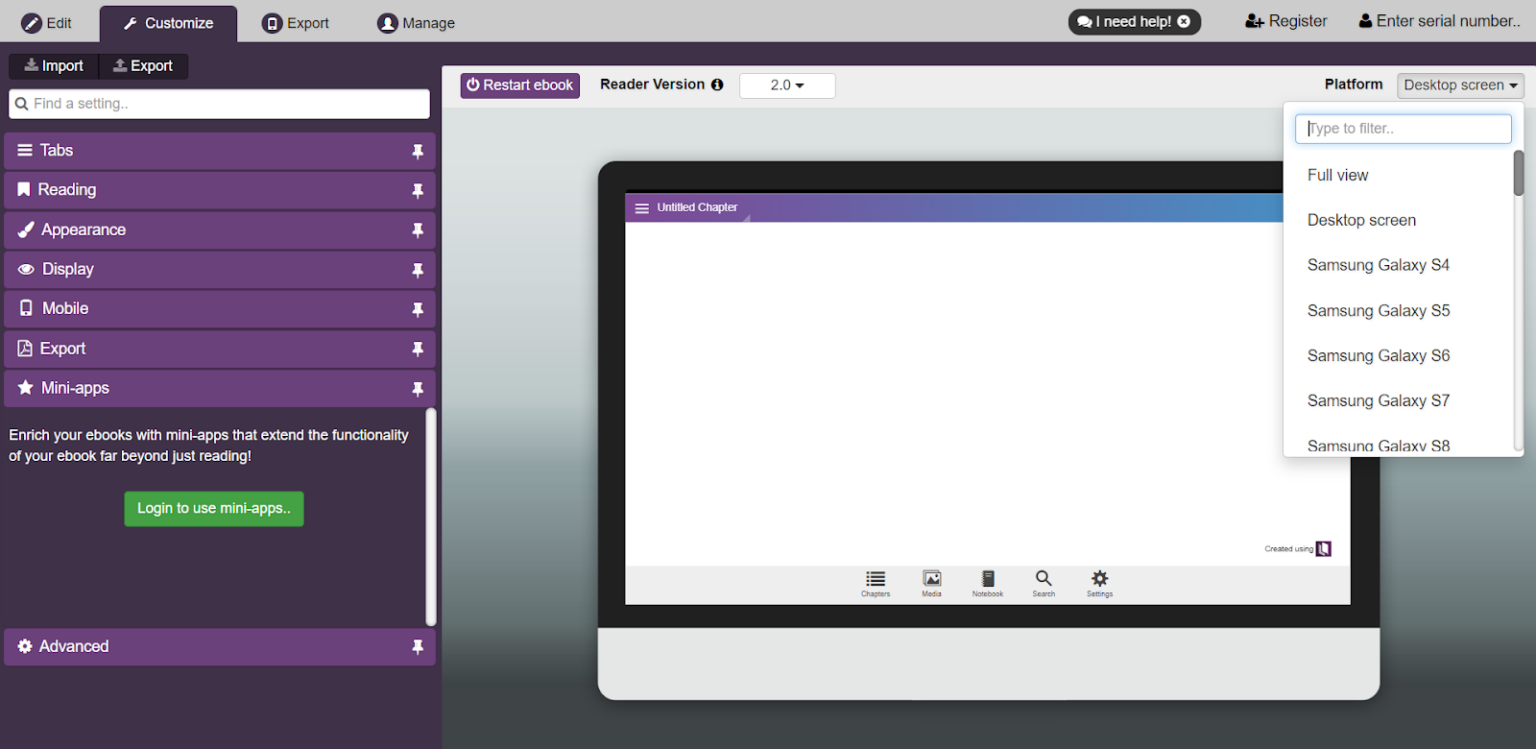
Task: Click the Search icon in the reader toolbar
Action: point(1043,584)
